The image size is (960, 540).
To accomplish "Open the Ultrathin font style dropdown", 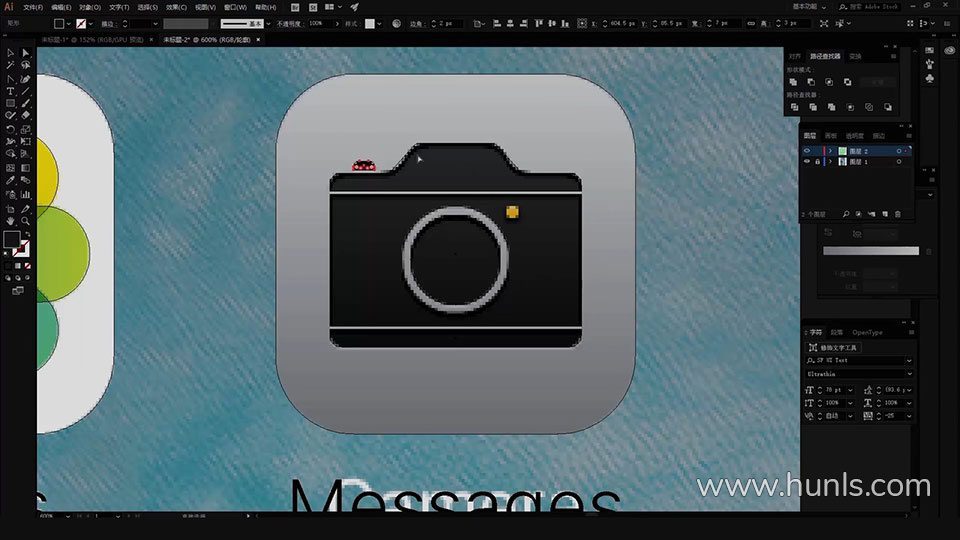I will click(x=909, y=373).
